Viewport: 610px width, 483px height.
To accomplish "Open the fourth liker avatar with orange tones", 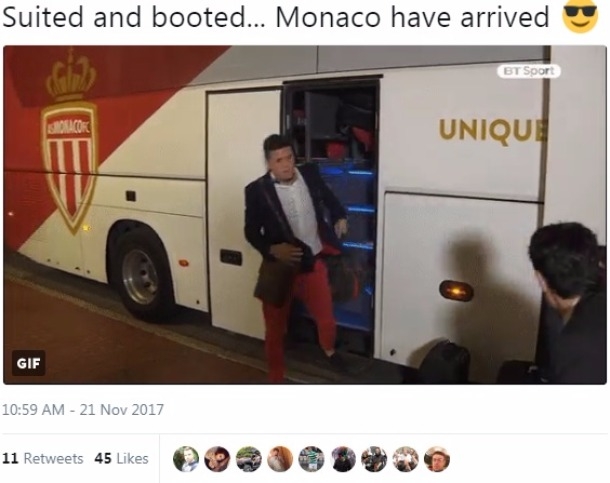I will 280,459.
